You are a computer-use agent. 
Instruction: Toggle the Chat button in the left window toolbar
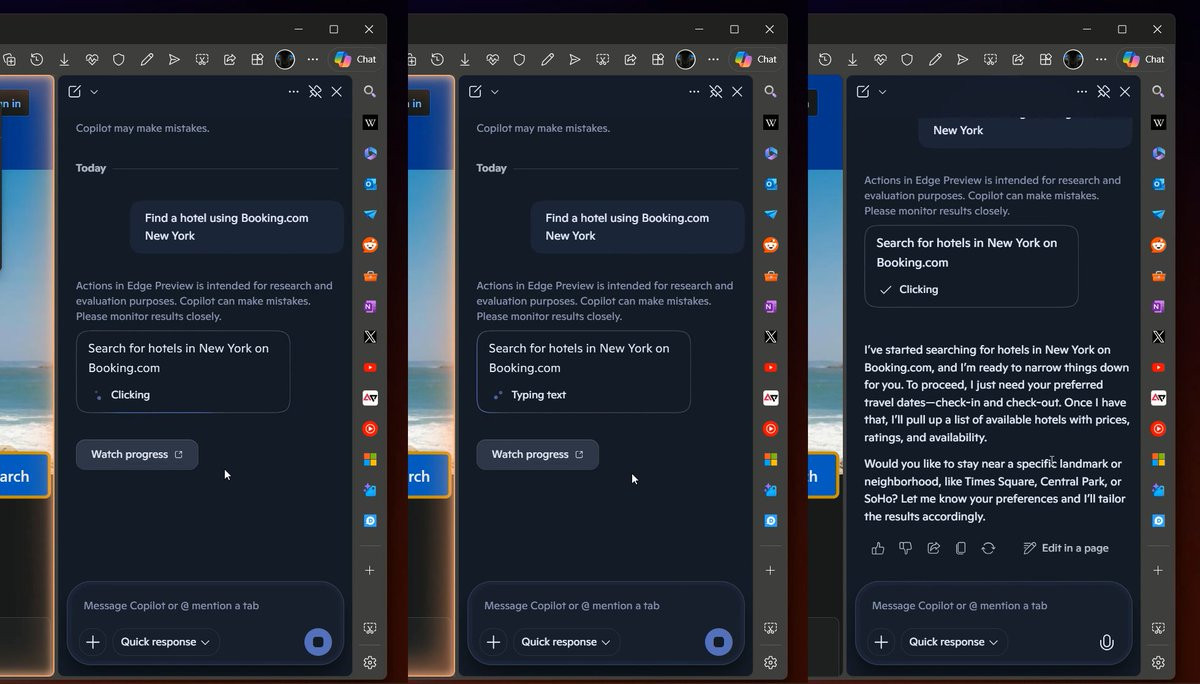coord(355,59)
